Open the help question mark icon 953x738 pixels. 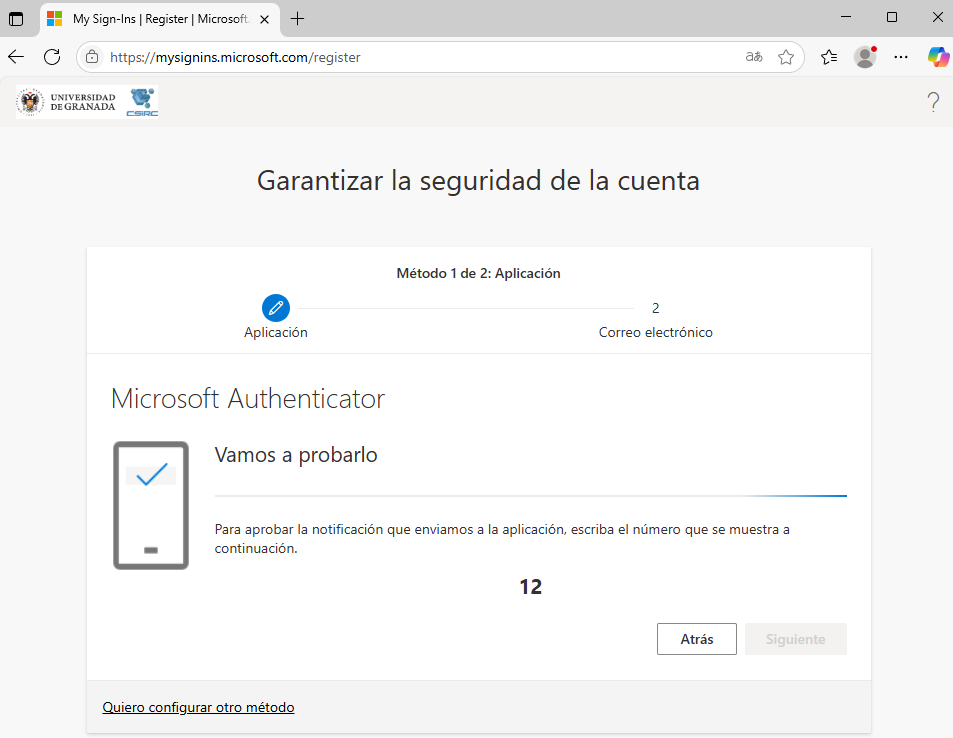click(933, 102)
